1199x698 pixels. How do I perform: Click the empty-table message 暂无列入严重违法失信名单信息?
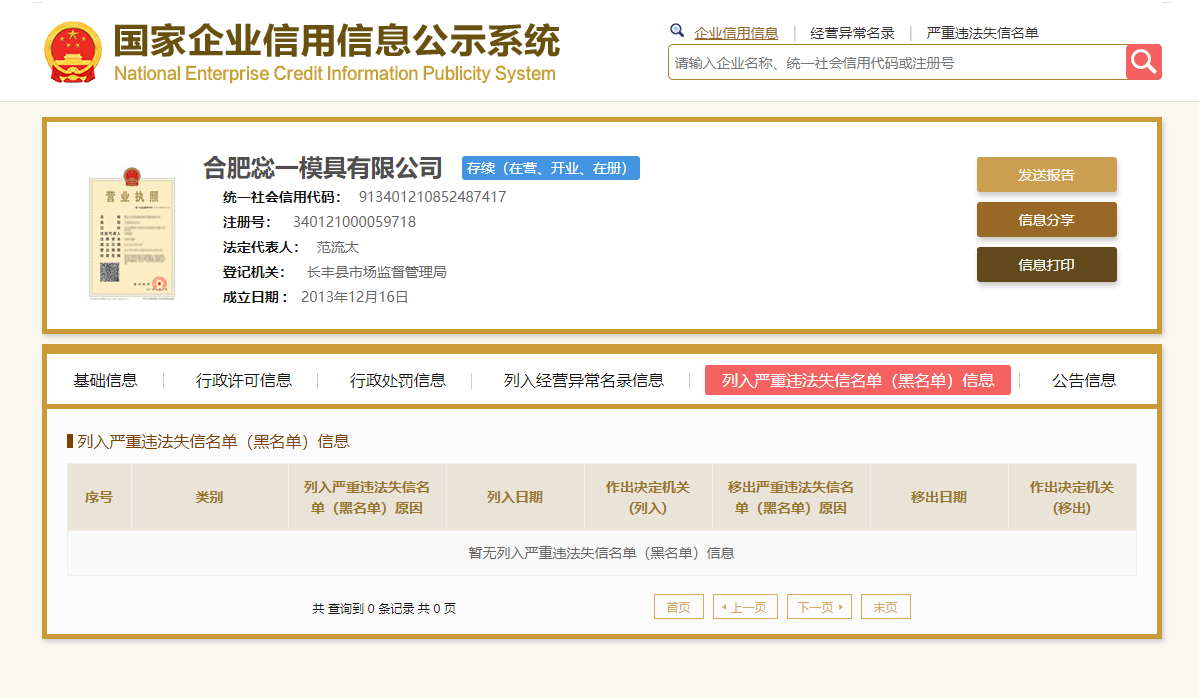(601, 553)
